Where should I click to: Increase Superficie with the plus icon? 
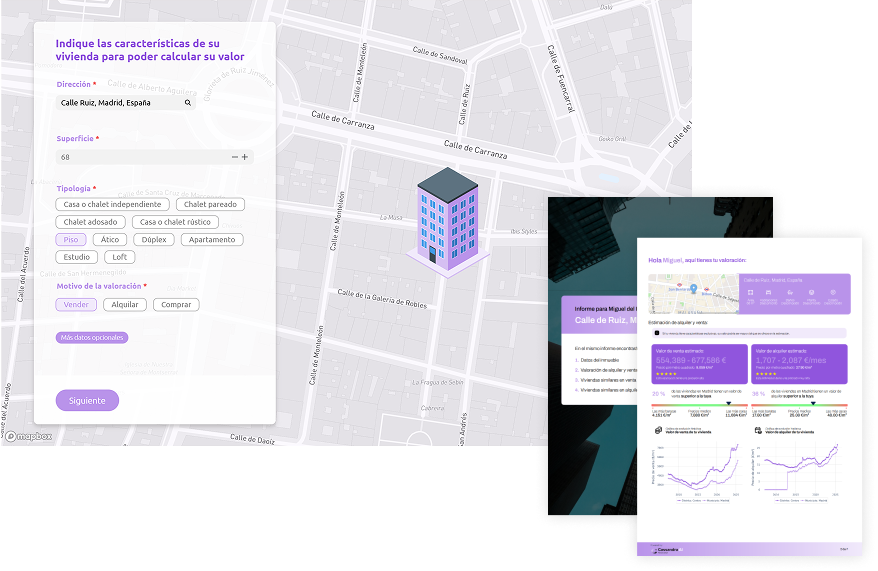click(x=245, y=157)
